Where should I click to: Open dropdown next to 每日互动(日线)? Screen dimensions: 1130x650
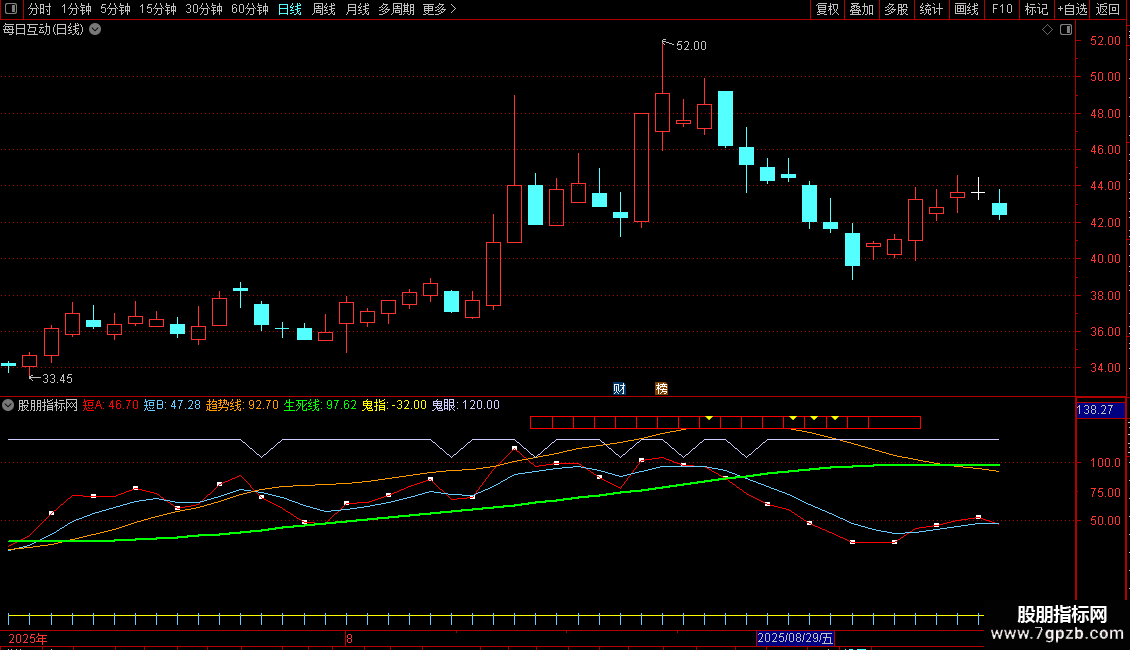[95, 30]
